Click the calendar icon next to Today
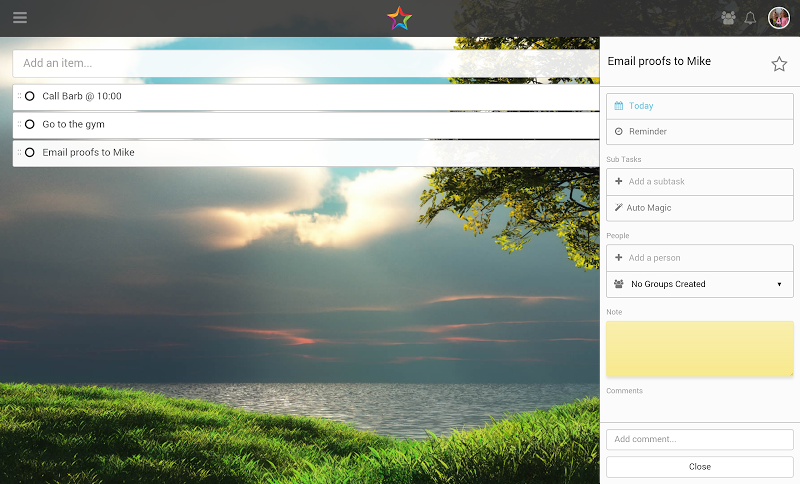 coord(618,106)
